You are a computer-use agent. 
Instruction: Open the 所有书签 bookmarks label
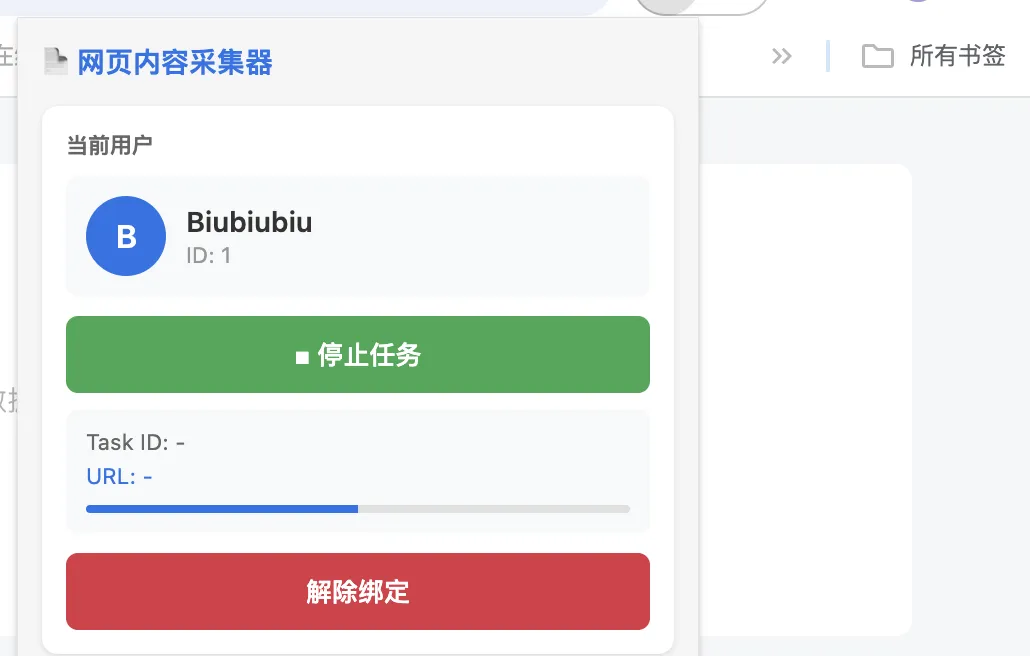(x=957, y=56)
